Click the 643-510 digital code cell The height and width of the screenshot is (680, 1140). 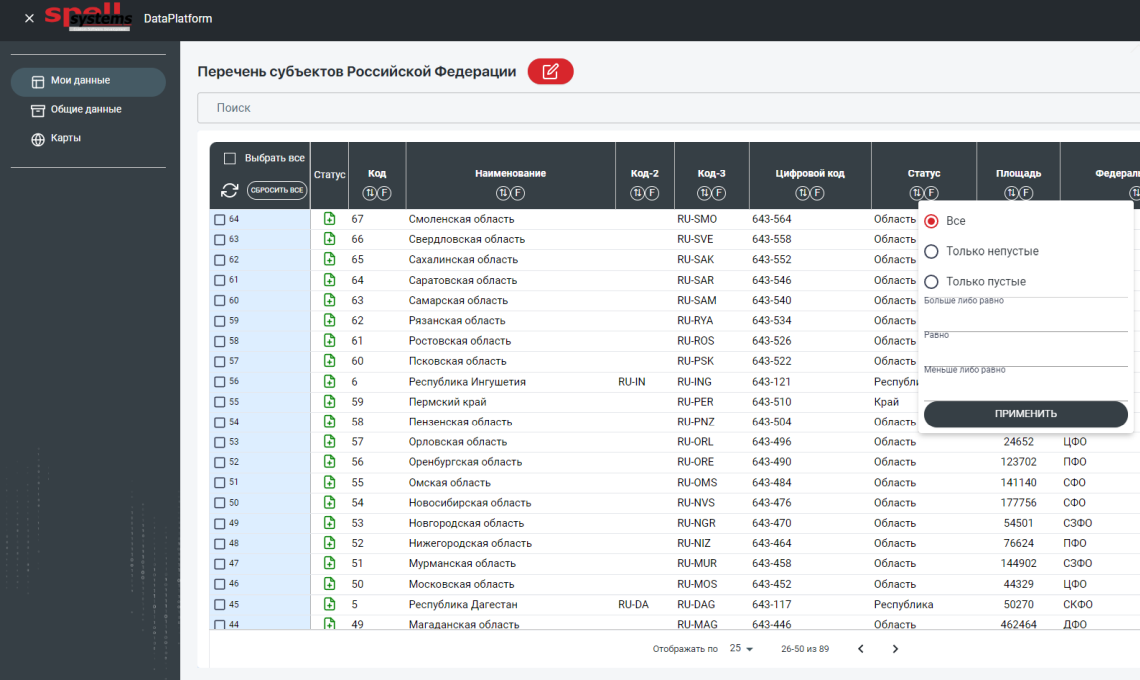771,401
